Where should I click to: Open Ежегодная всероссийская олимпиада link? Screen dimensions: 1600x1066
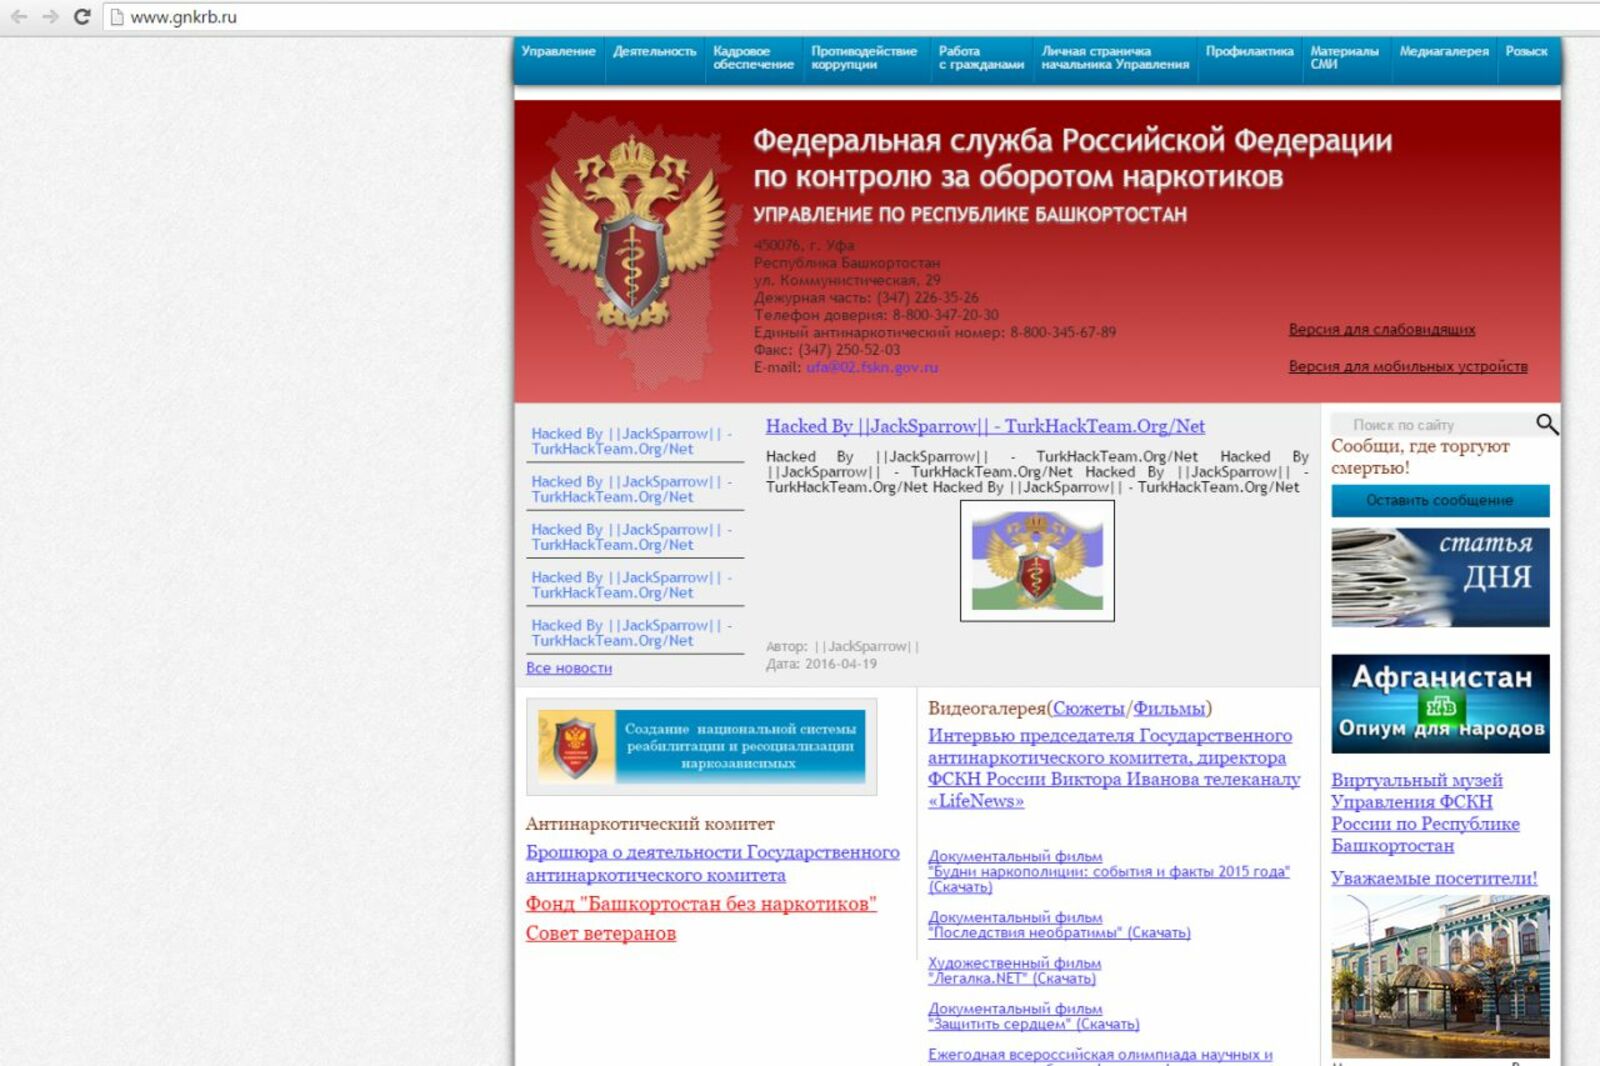(1100, 1055)
